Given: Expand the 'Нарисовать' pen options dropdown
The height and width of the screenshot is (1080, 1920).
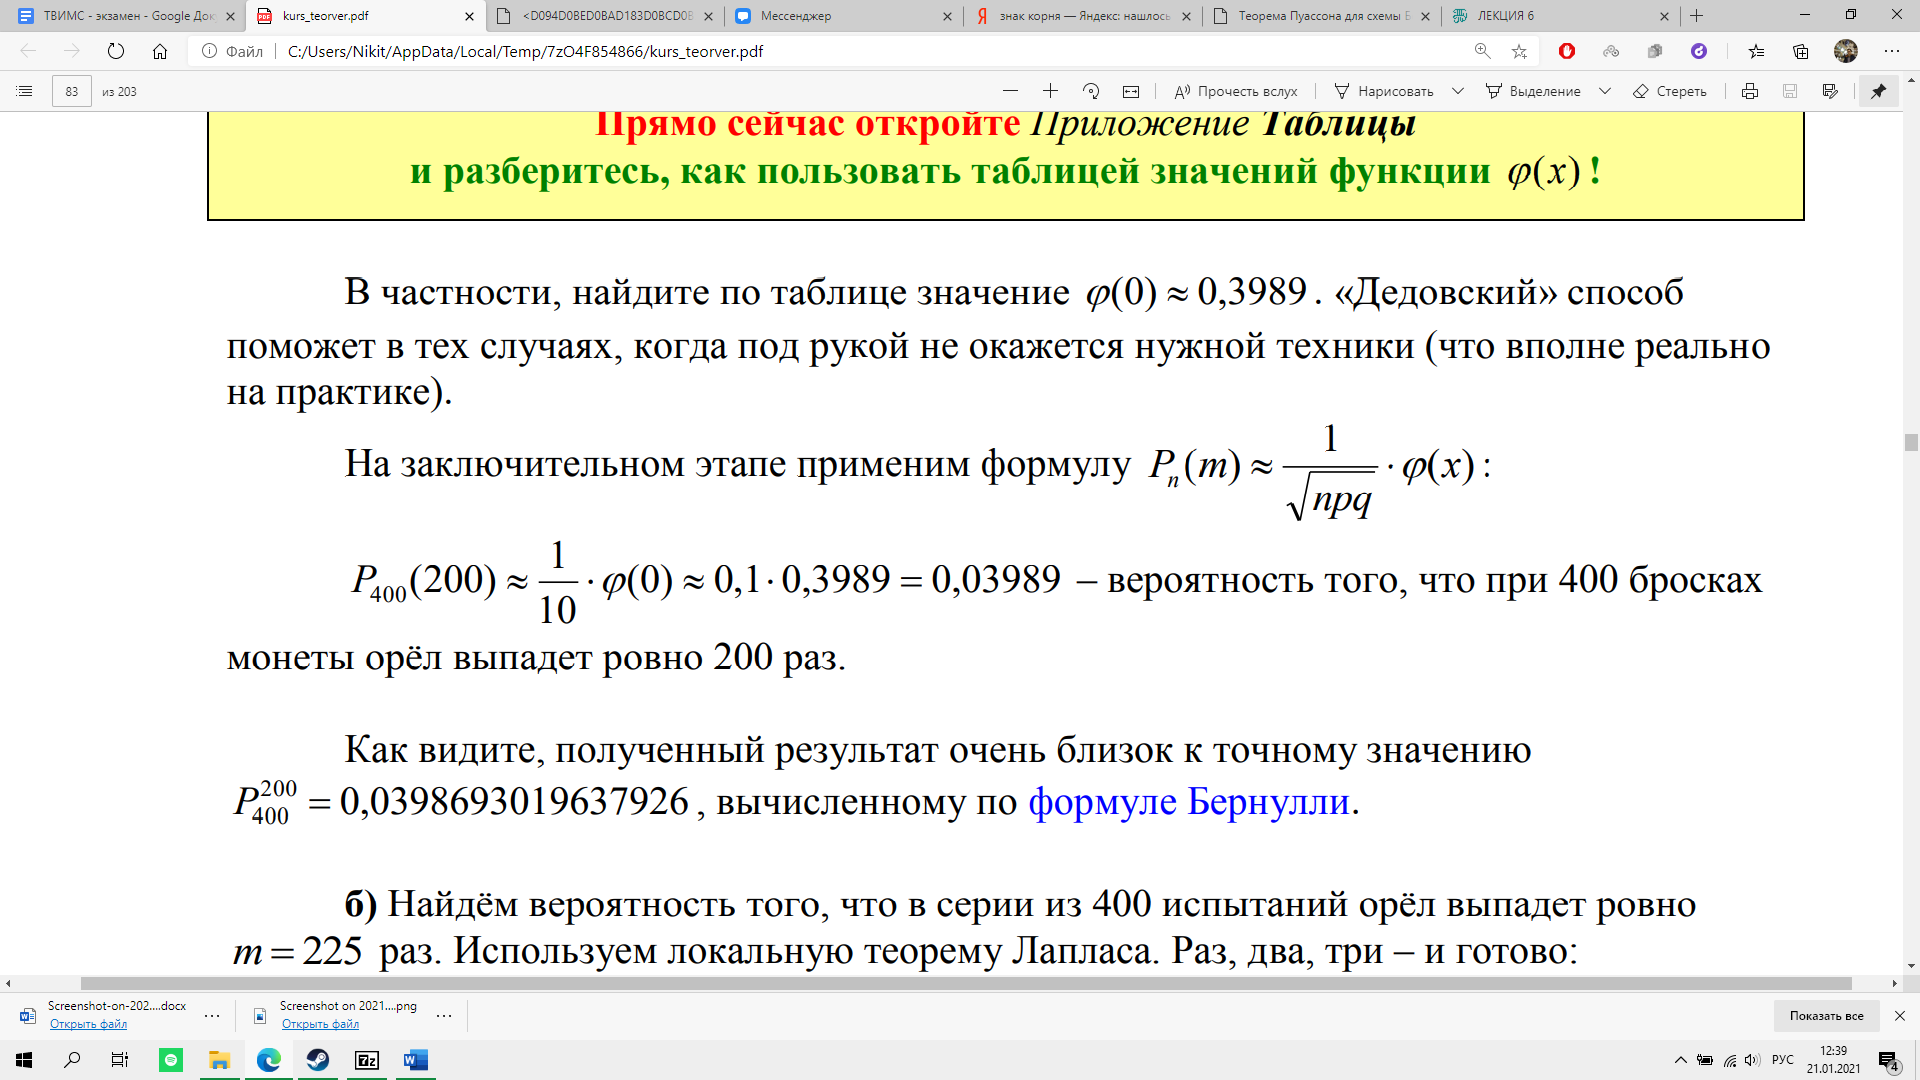Looking at the screenshot, I should [1458, 91].
